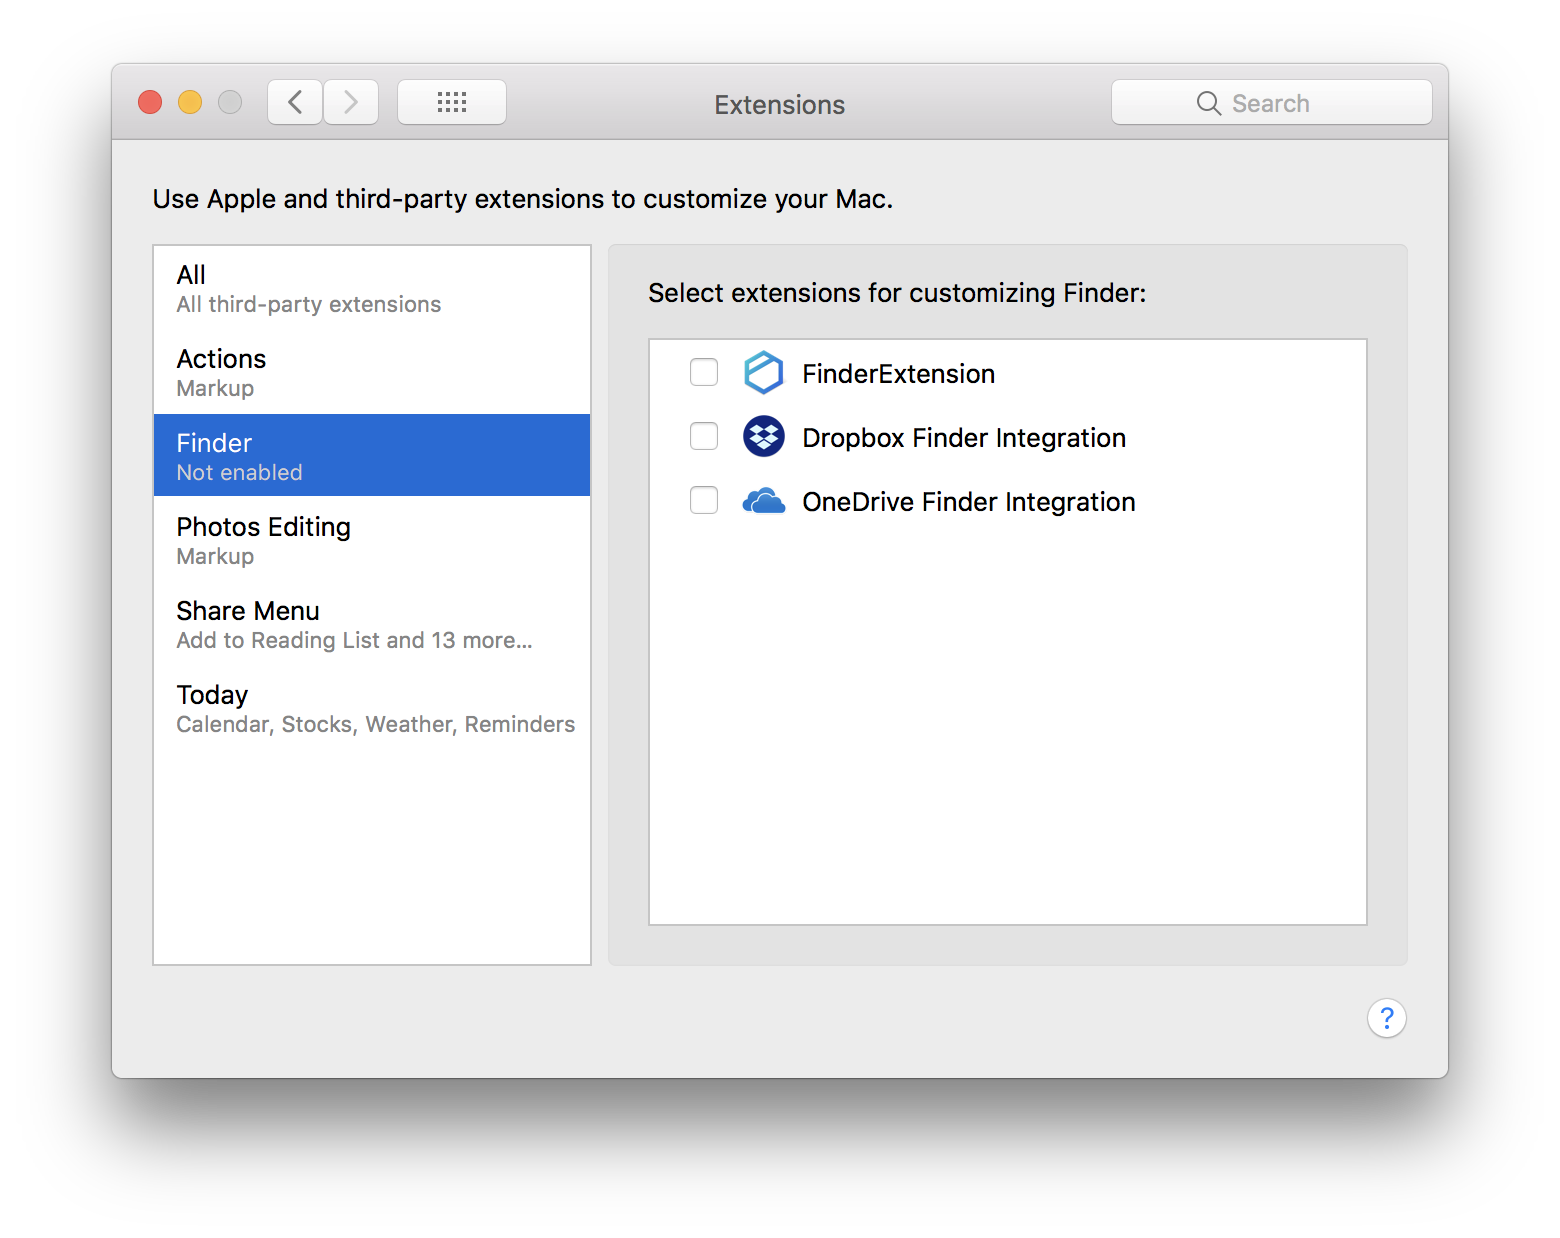Click the FinderExtension label
This screenshot has width=1560, height=1238.
pos(898,374)
